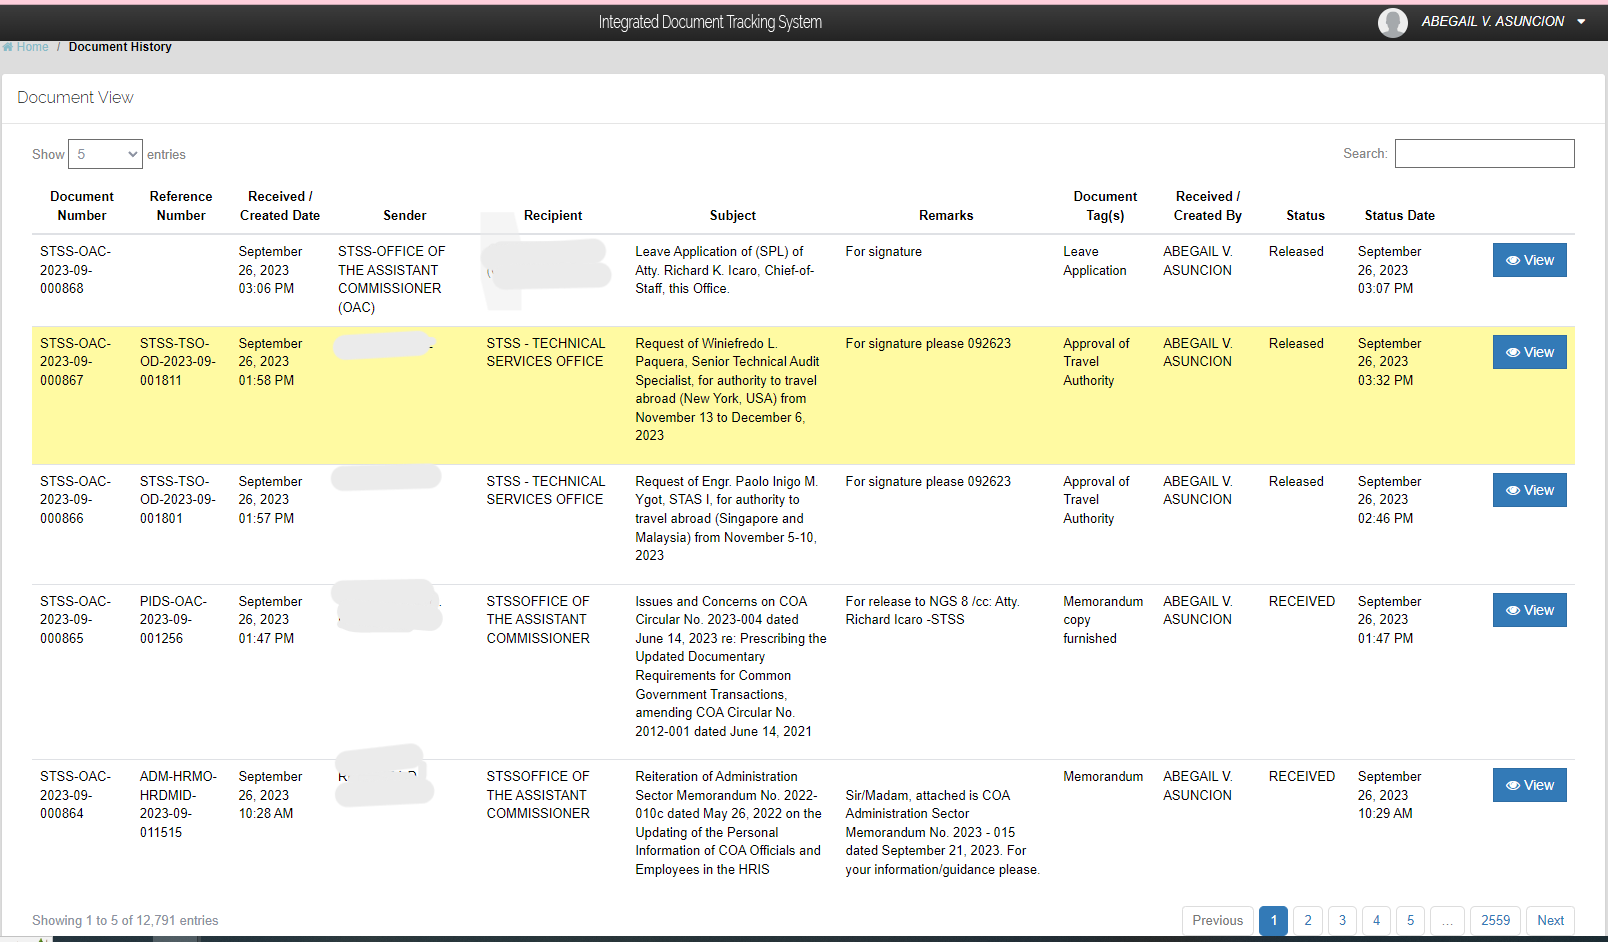Image resolution: width=1608 pixels, height=942 pixels.
Task: Sort by Status column header
Action: pos(1305,215)
